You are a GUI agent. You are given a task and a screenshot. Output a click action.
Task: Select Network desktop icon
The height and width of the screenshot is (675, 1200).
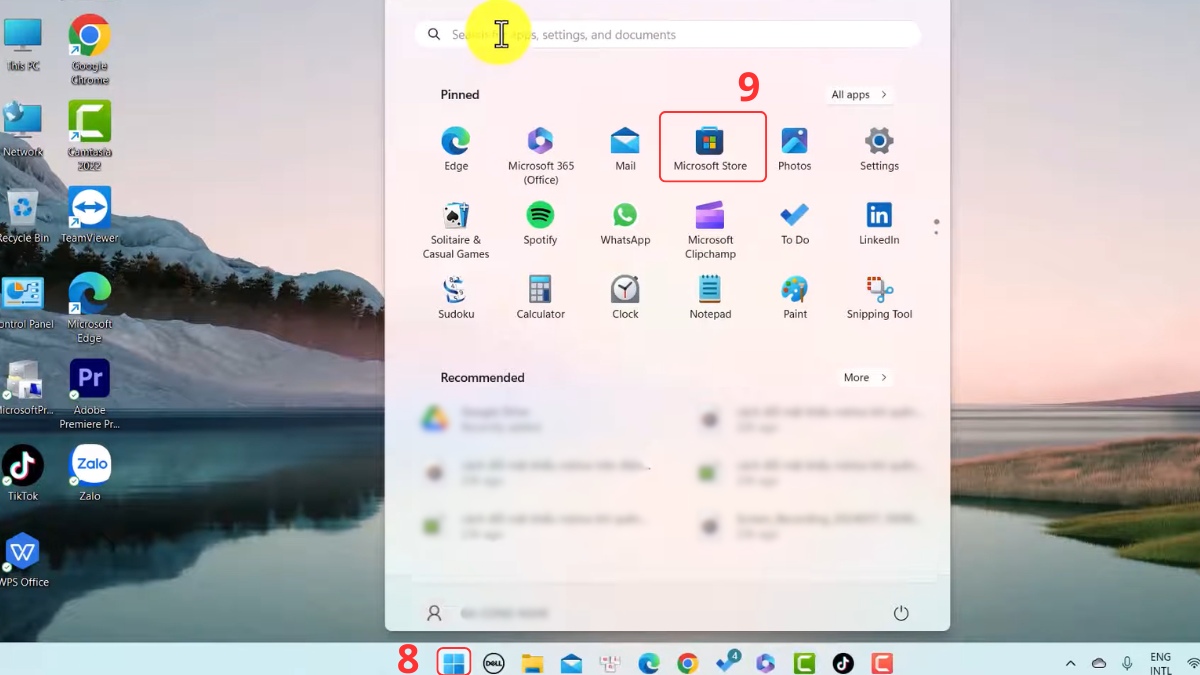pos(23,130)
